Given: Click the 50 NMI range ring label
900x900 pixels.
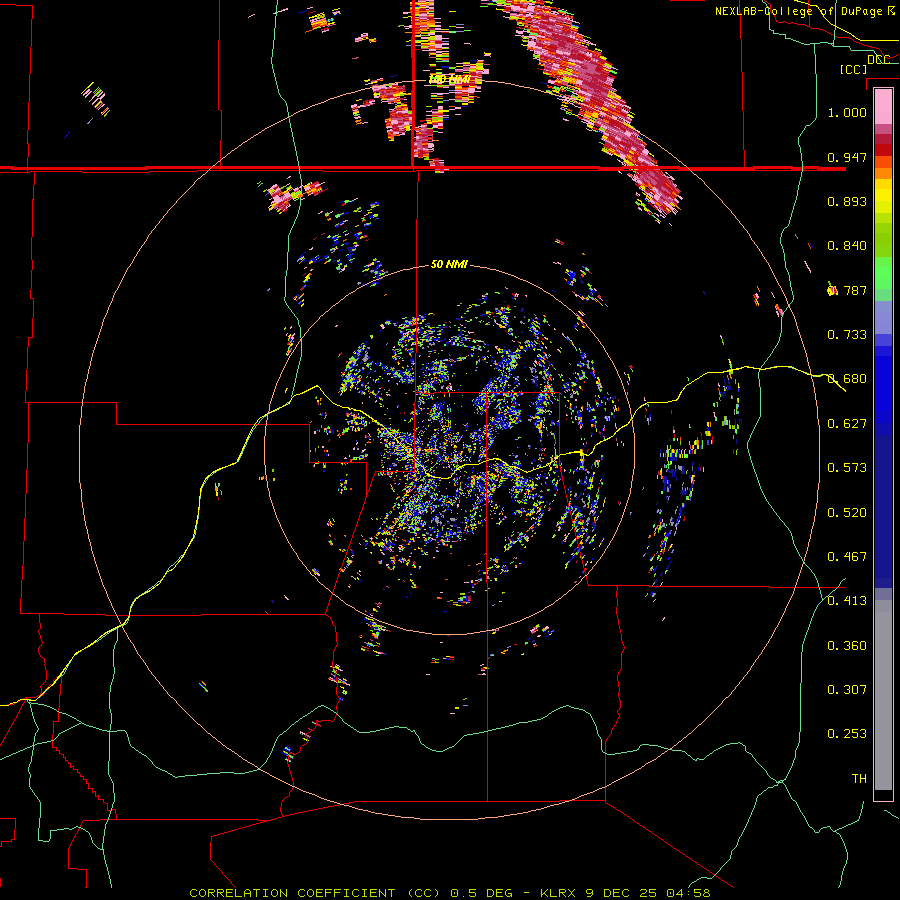Looking at the screenshot, I should click(449, 265).
